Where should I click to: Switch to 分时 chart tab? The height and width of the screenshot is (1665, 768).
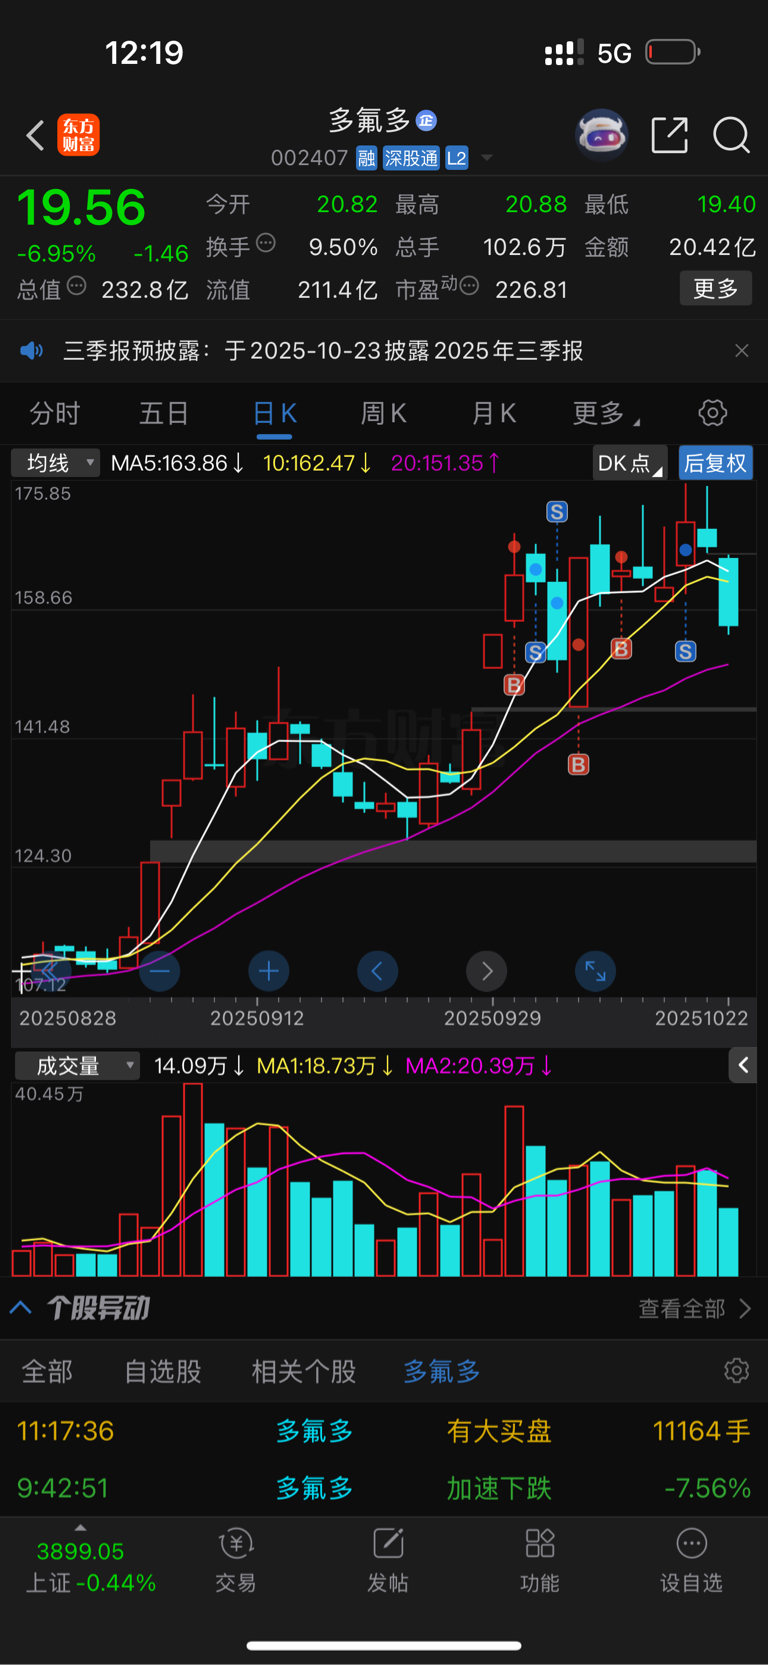click(x=55, y=413)
